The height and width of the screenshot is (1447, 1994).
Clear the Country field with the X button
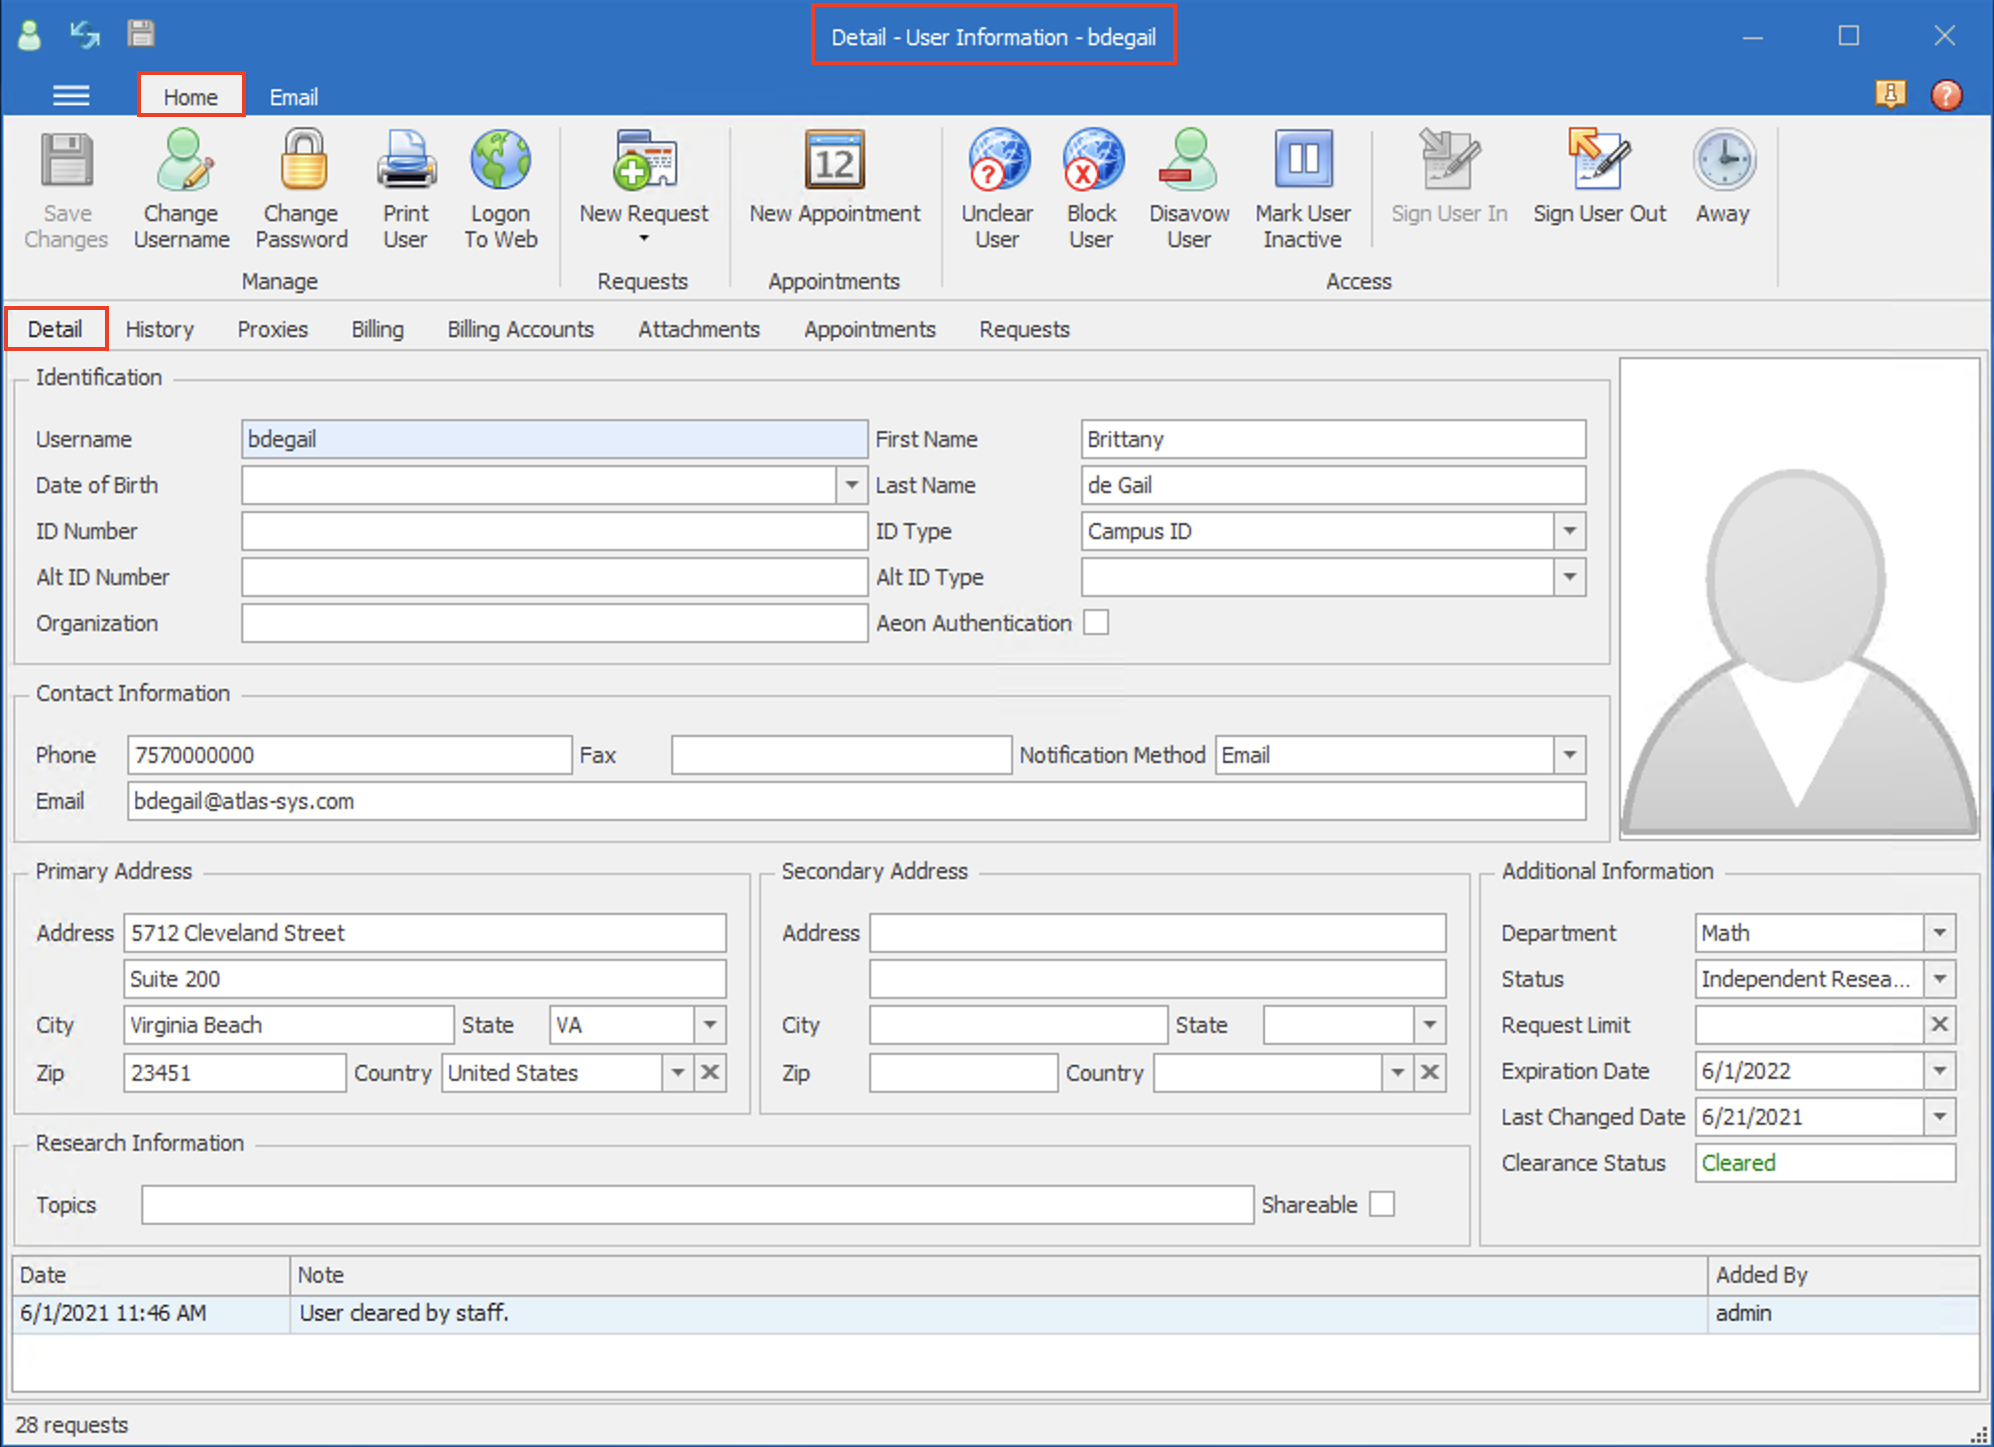pos(710,1072)
